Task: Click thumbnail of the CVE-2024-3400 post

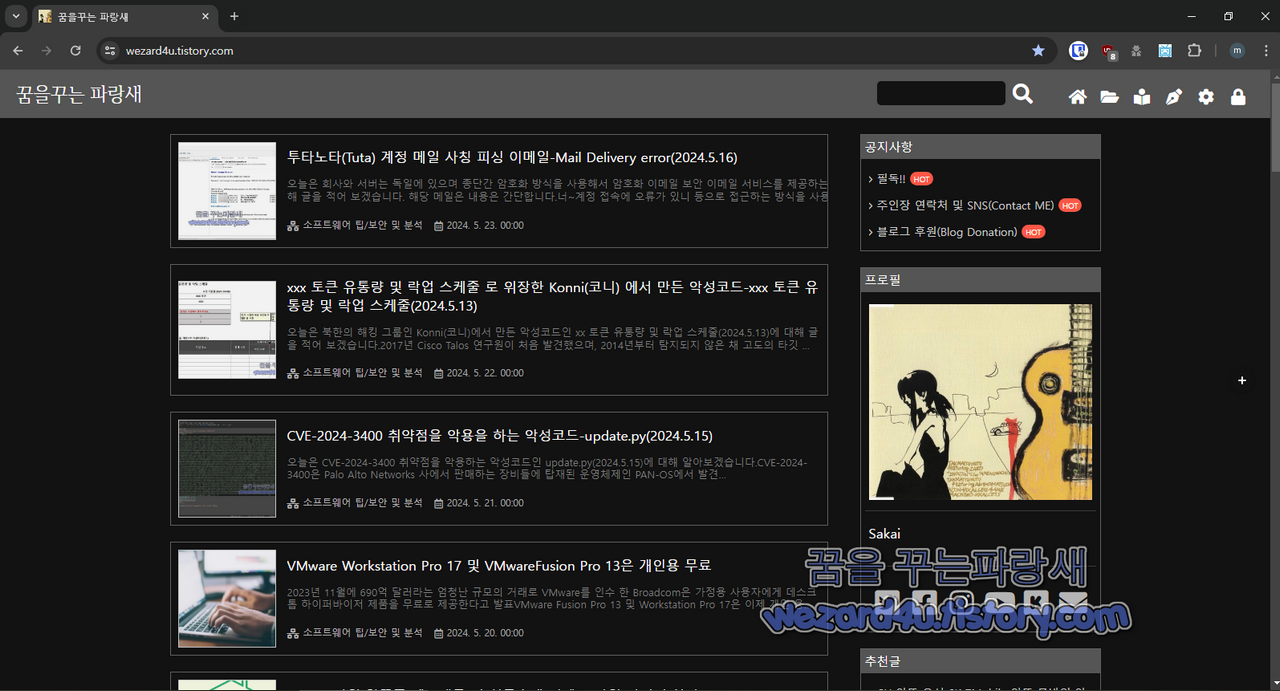Action: 227,469
